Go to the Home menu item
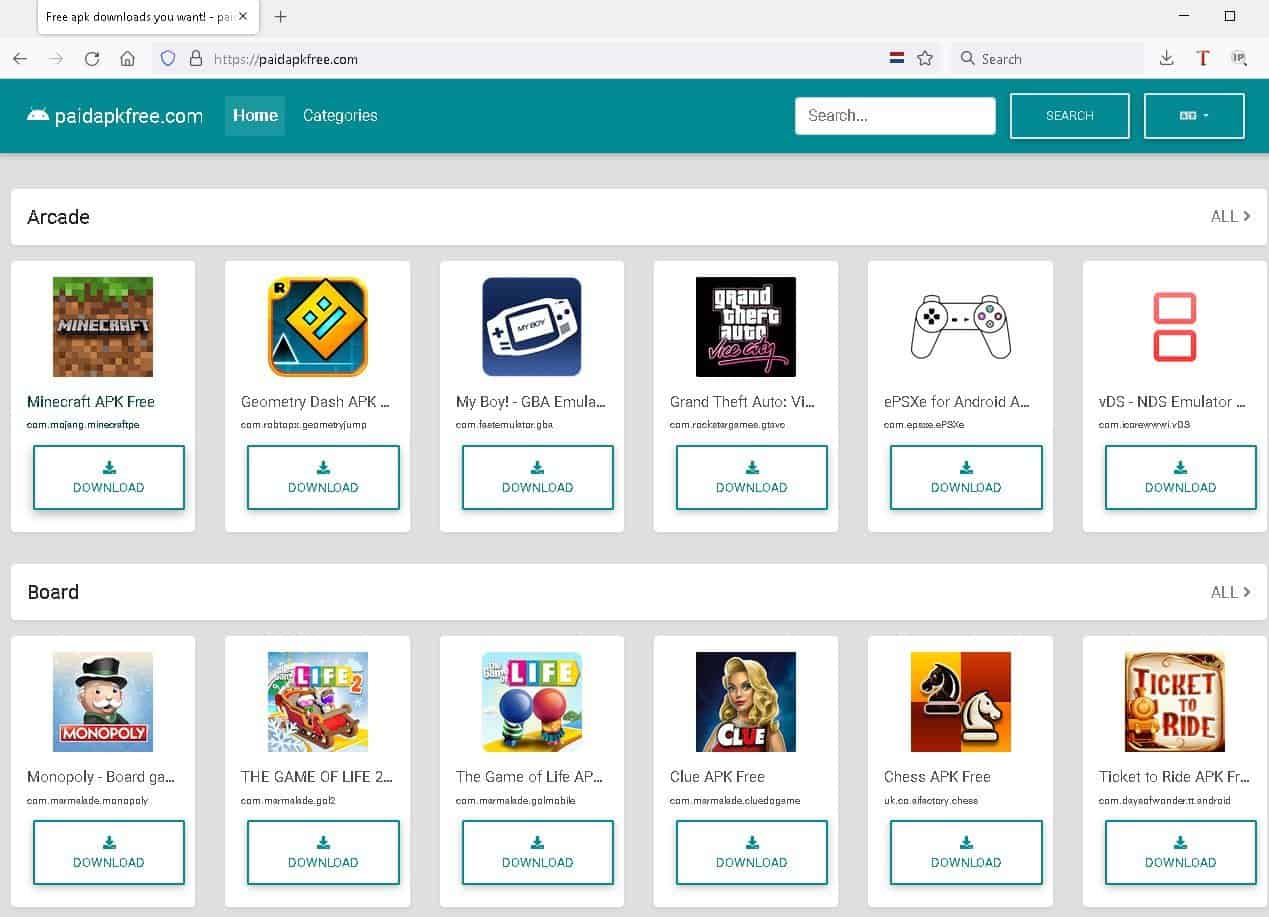 click(x=255, y=116)
